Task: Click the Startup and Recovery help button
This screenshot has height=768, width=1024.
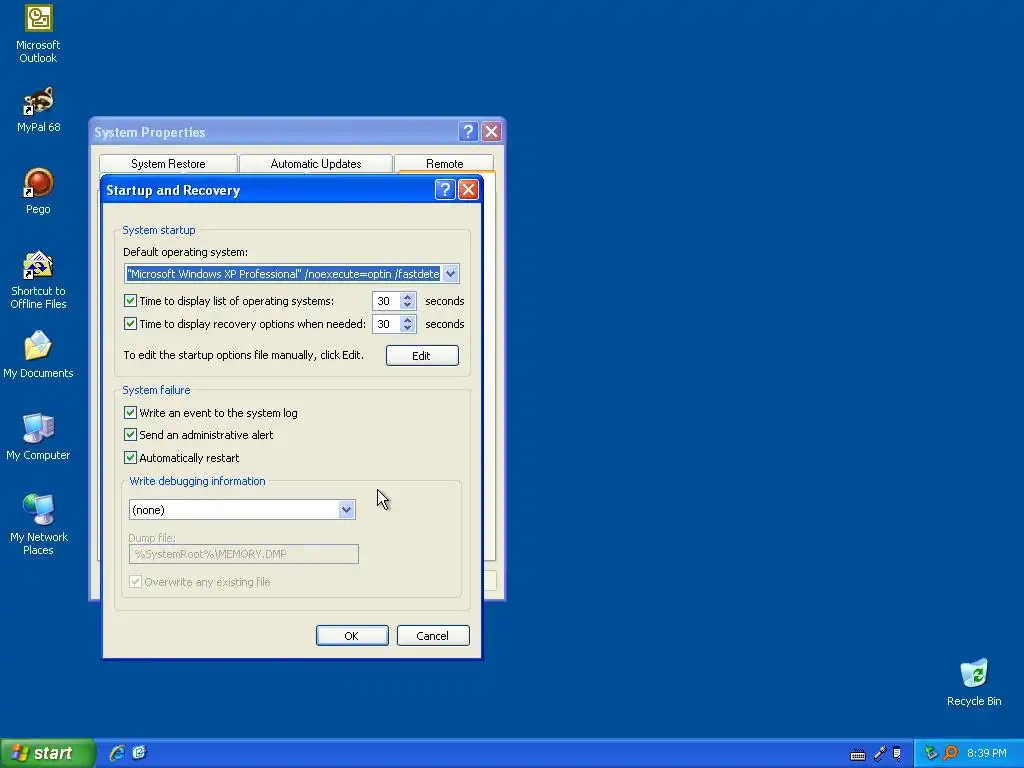Action: click(445, 190)
